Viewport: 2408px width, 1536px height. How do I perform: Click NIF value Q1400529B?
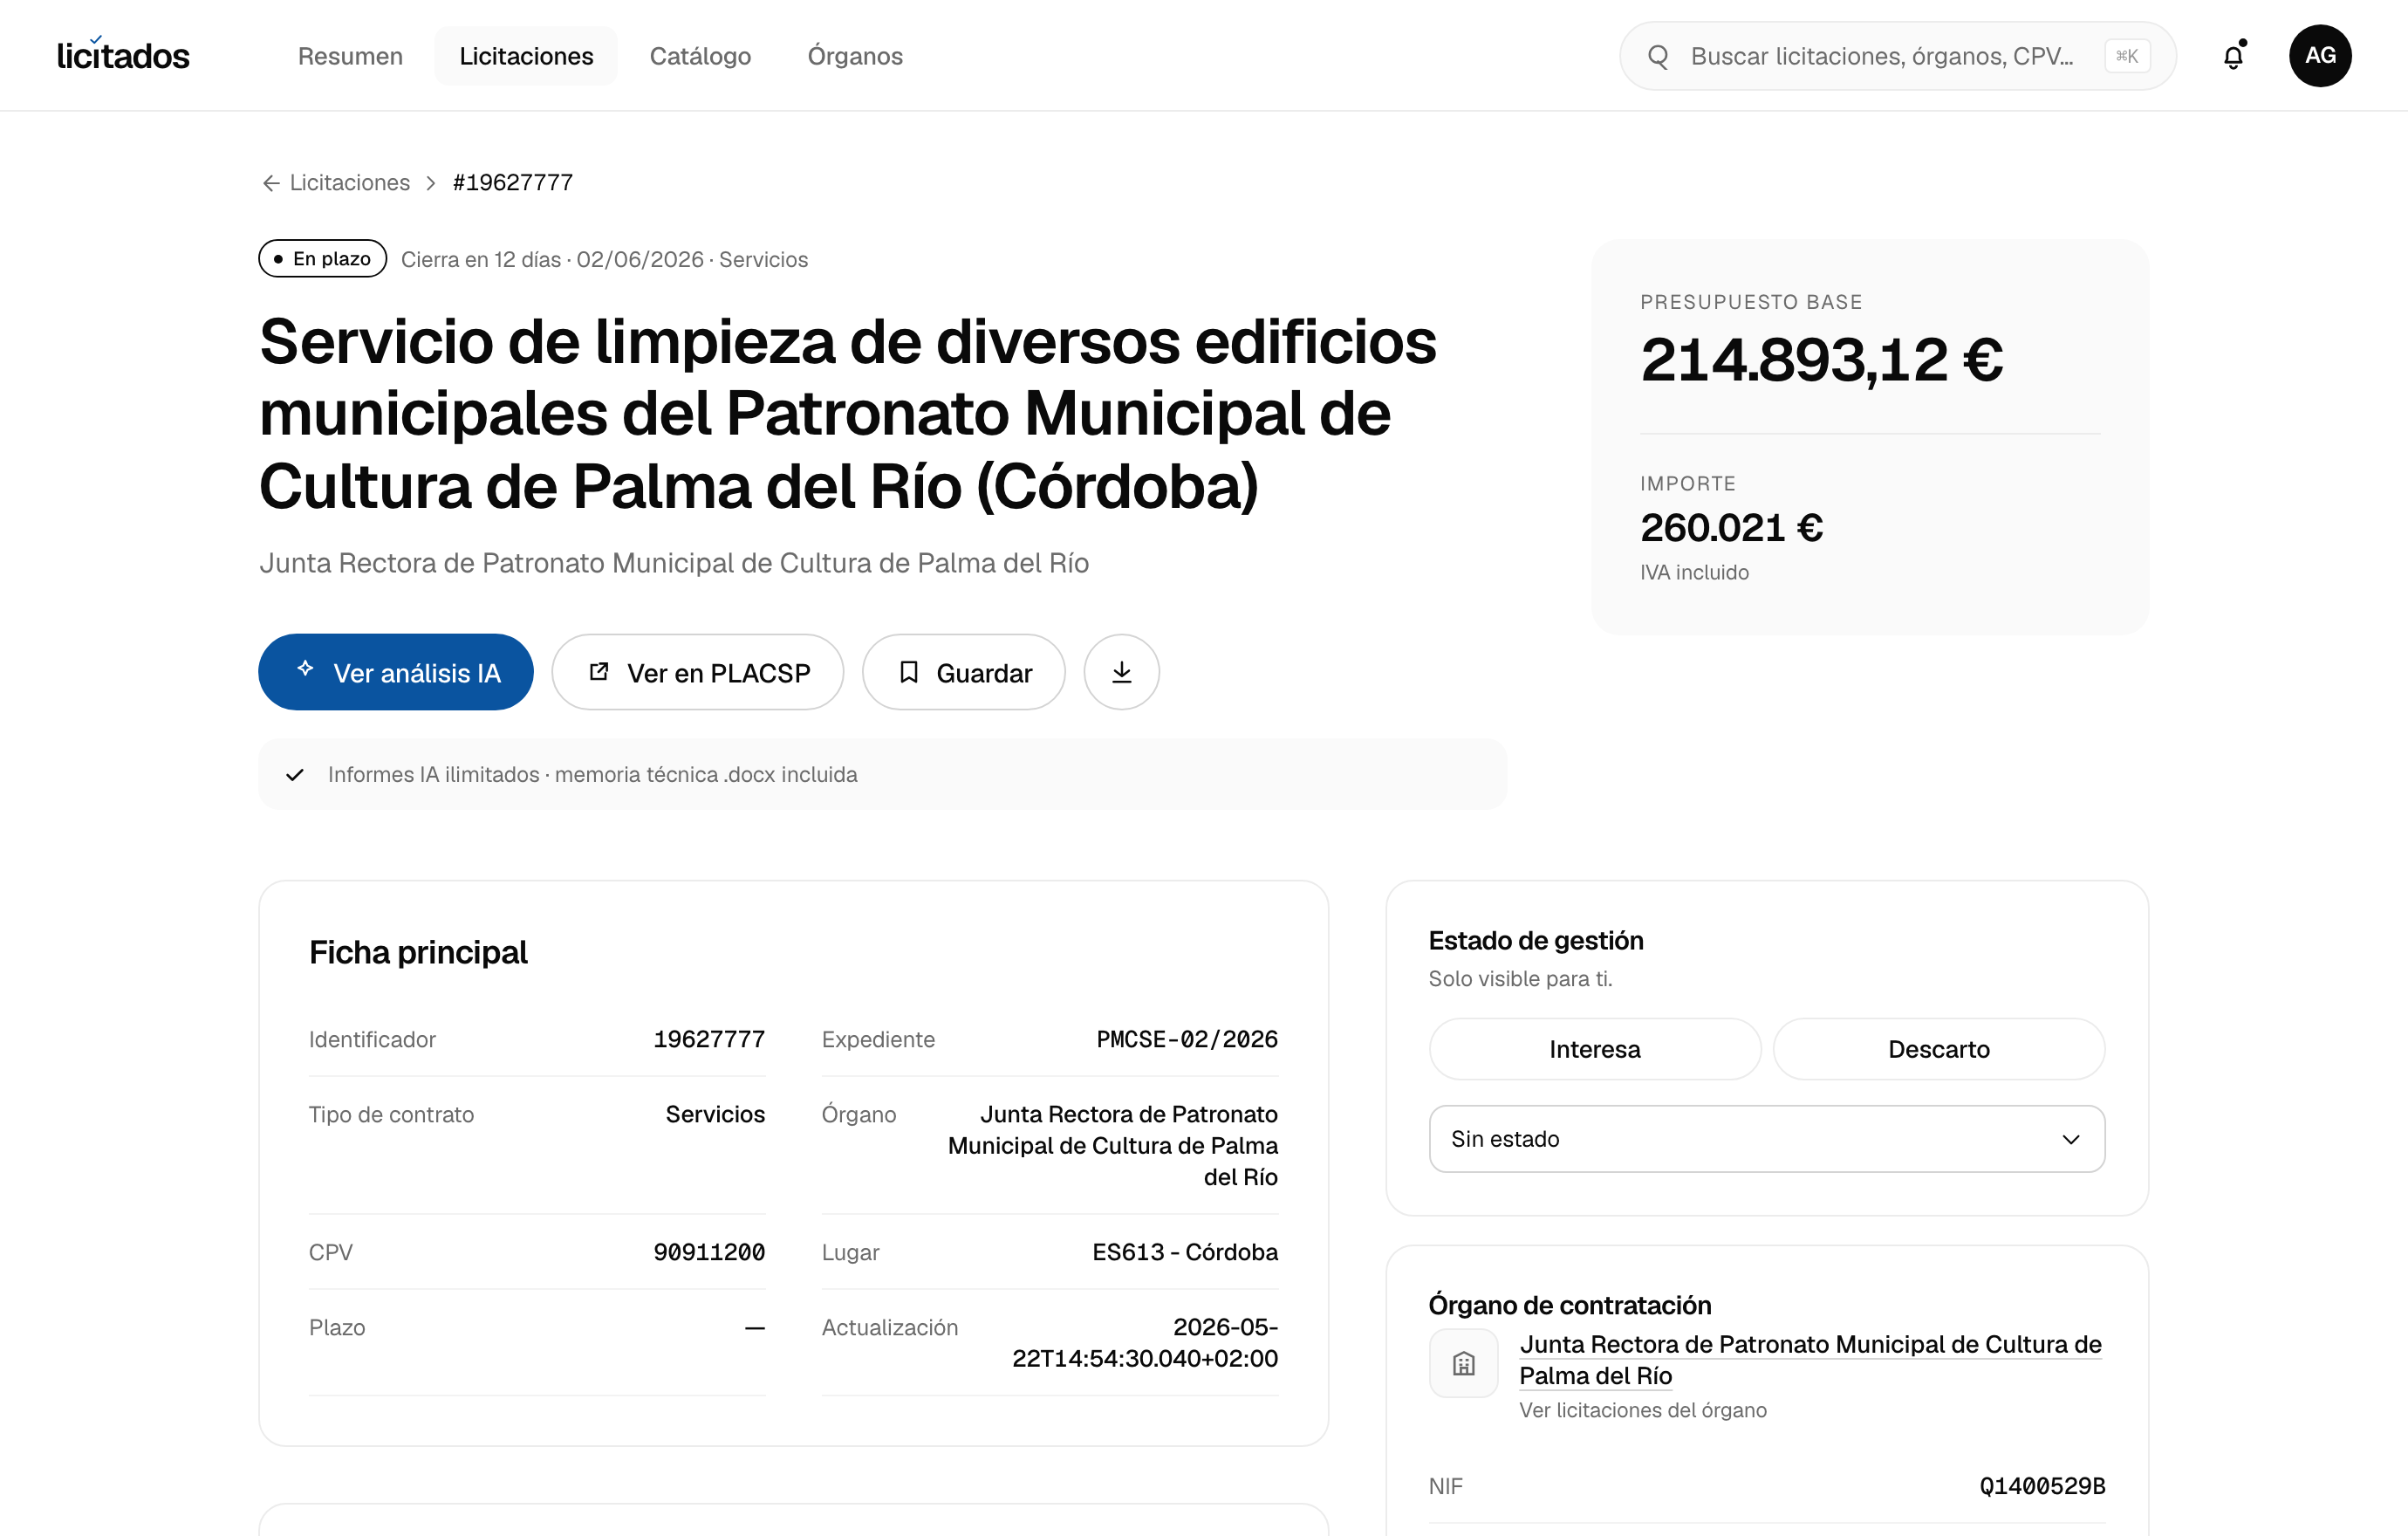pos(2042,1487)
